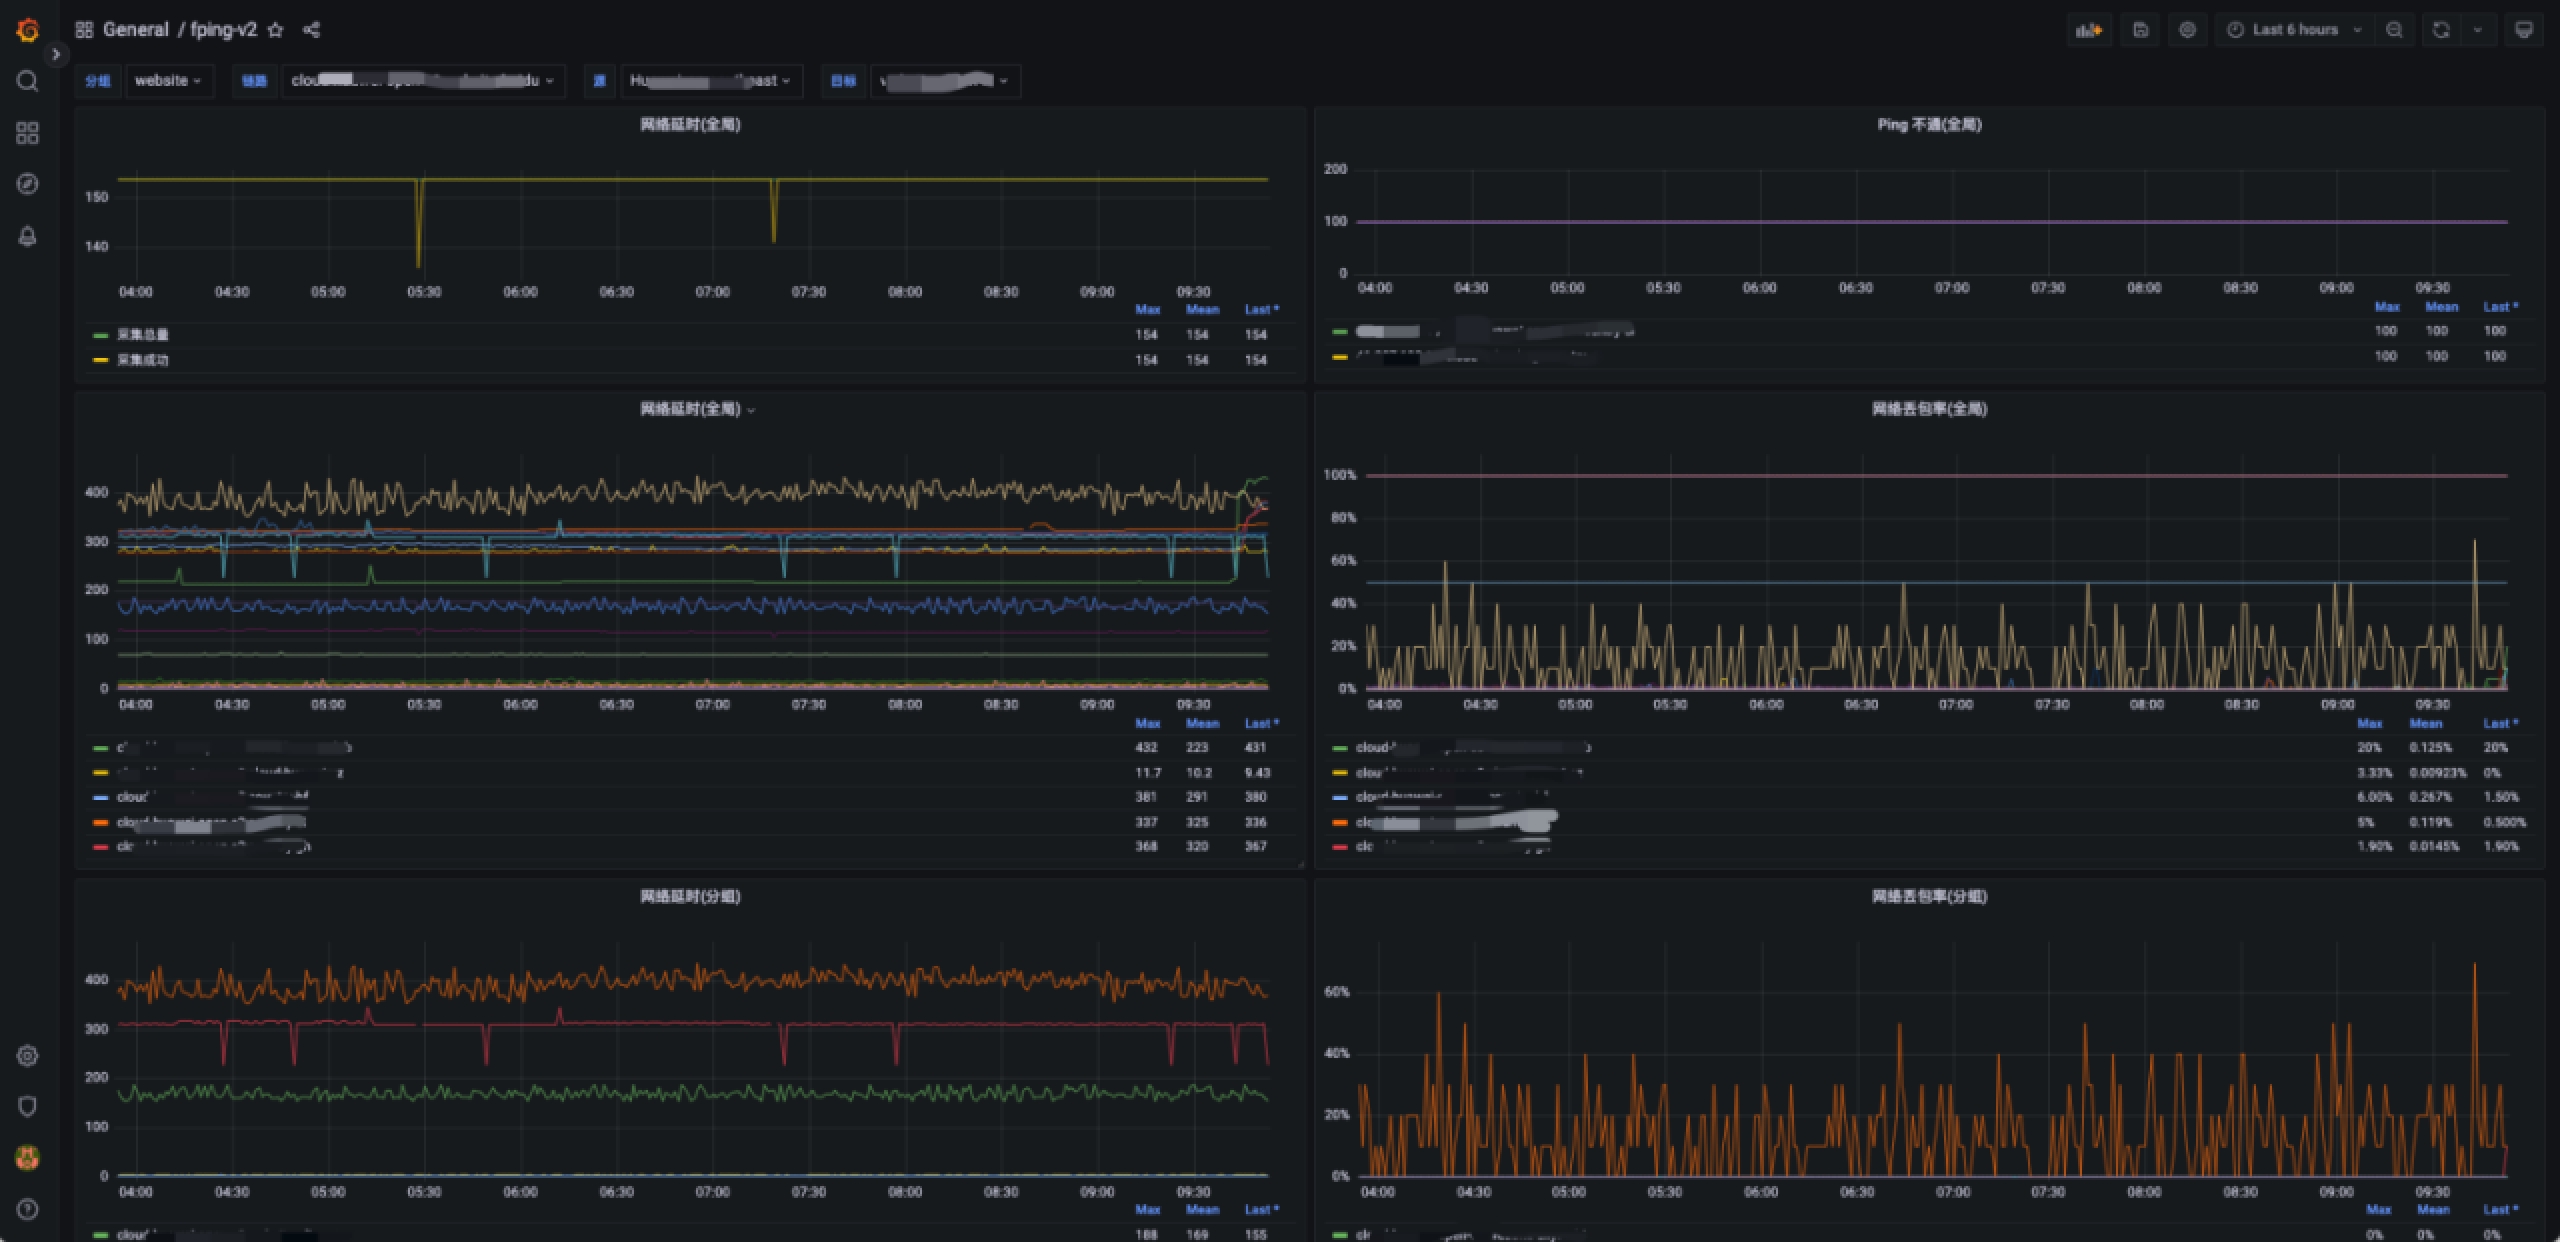Screen dimensions: 2560x1242
Task: Expand refresh interval dropdown arrow
Action: (x=2477, y=30)
